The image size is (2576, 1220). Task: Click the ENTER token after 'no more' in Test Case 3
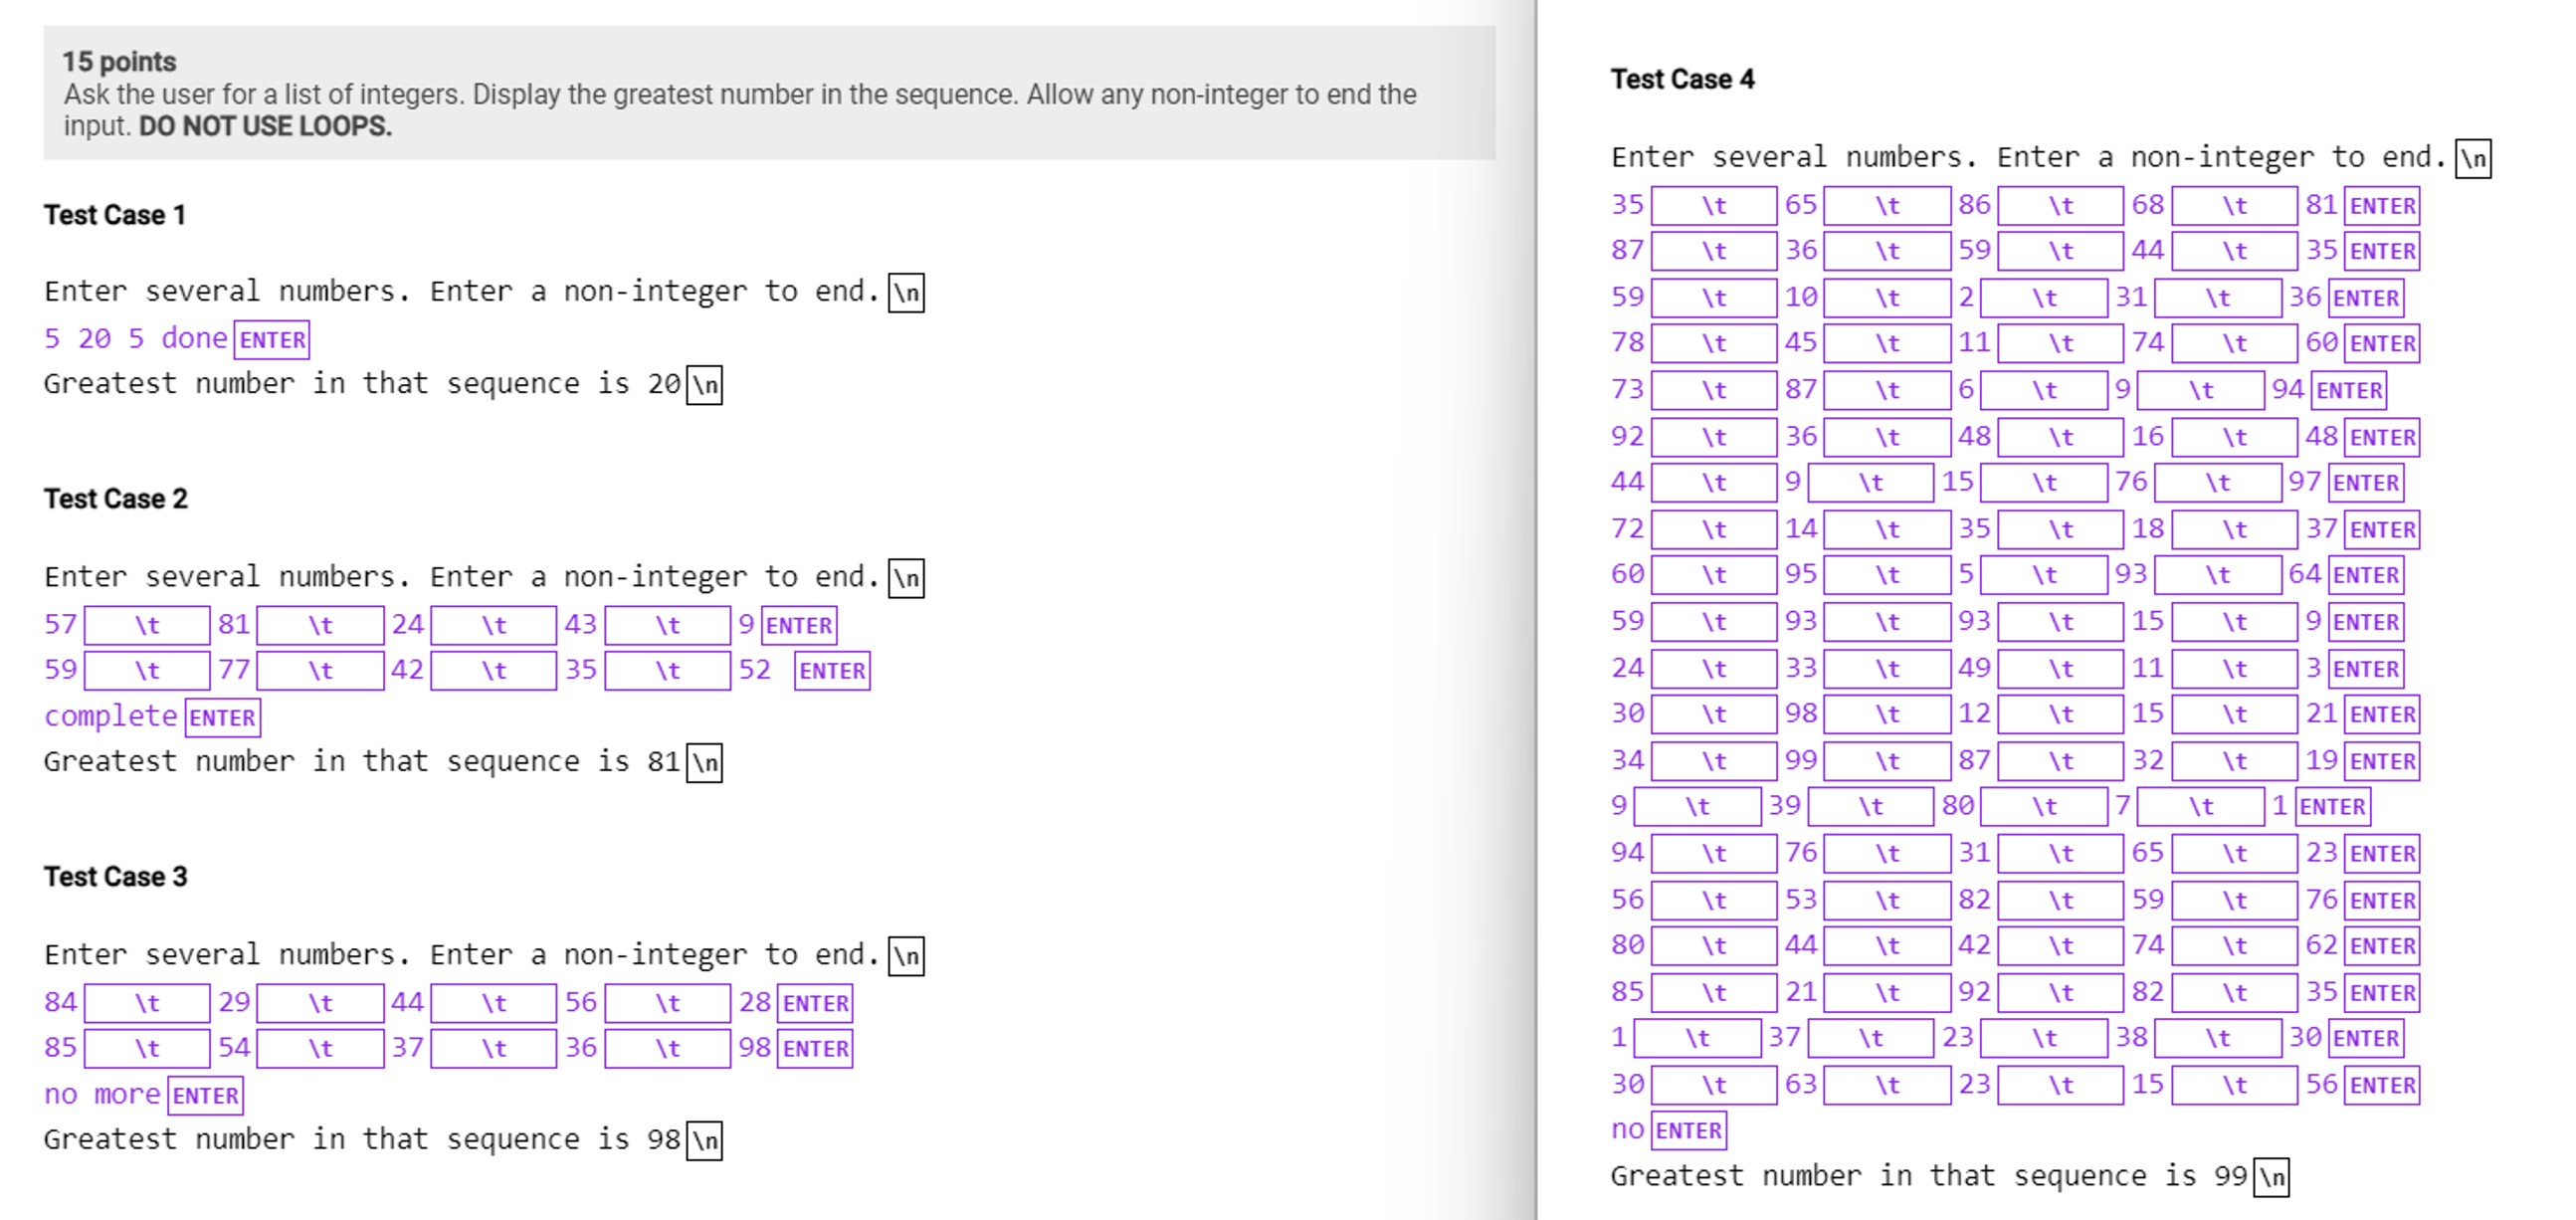pyautogui.click(x=204, y=1094)
